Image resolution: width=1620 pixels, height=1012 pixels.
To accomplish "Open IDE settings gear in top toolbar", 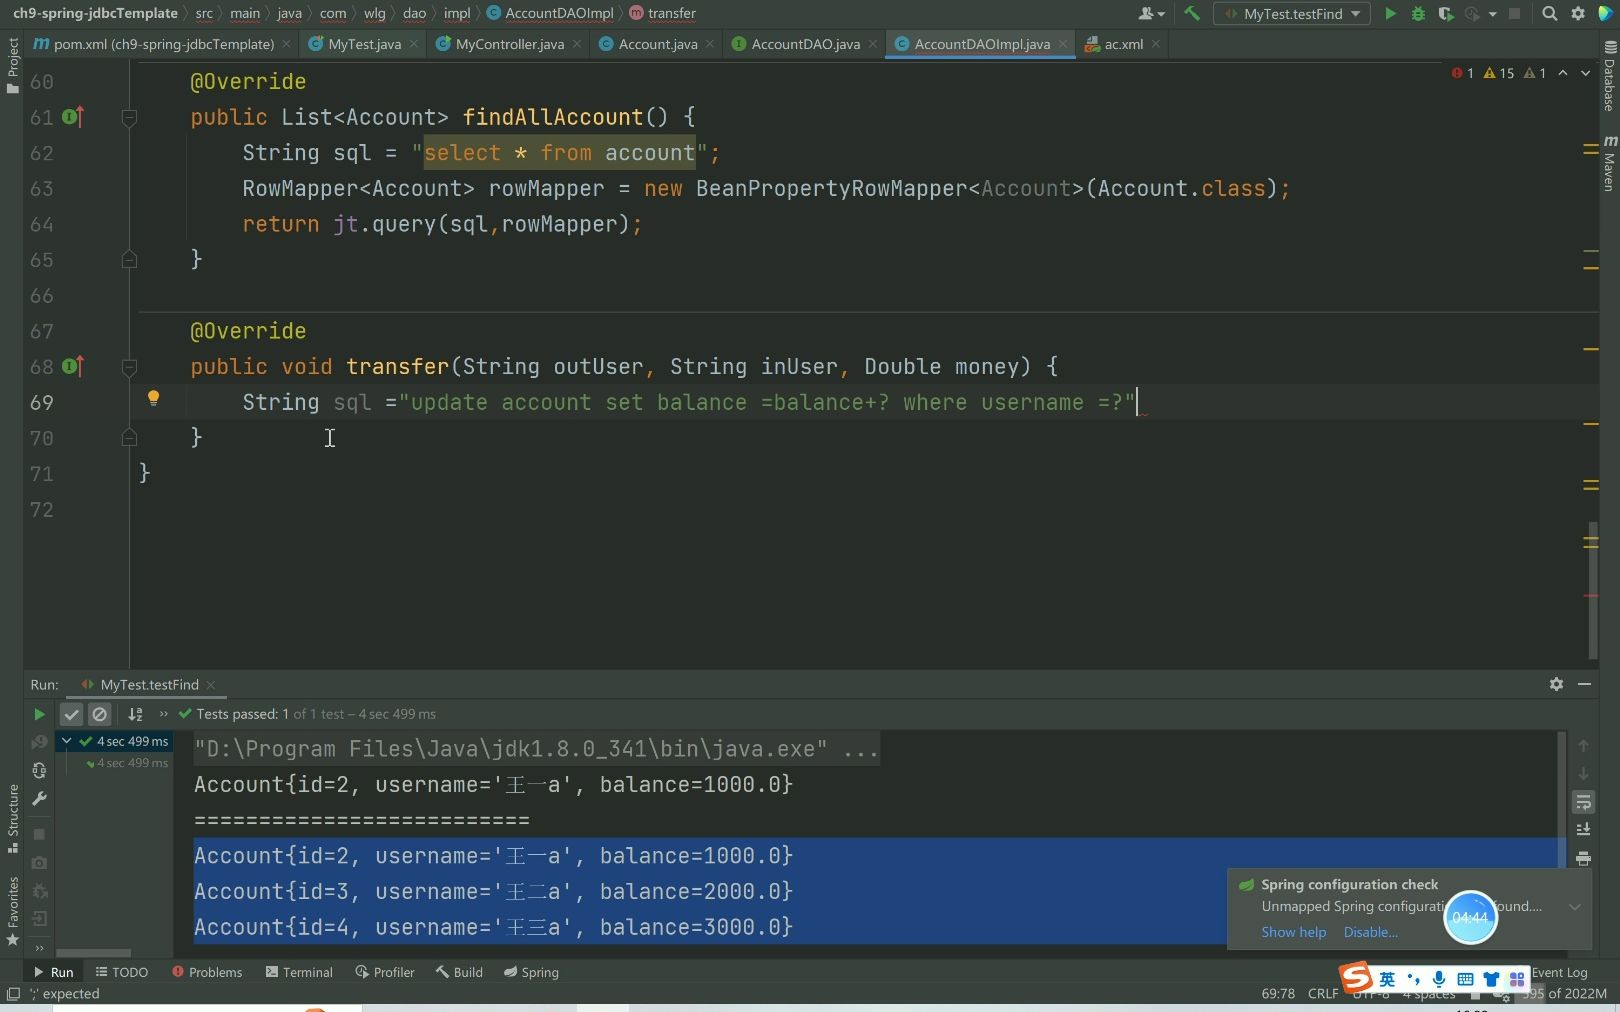I will click(1578, 13).
